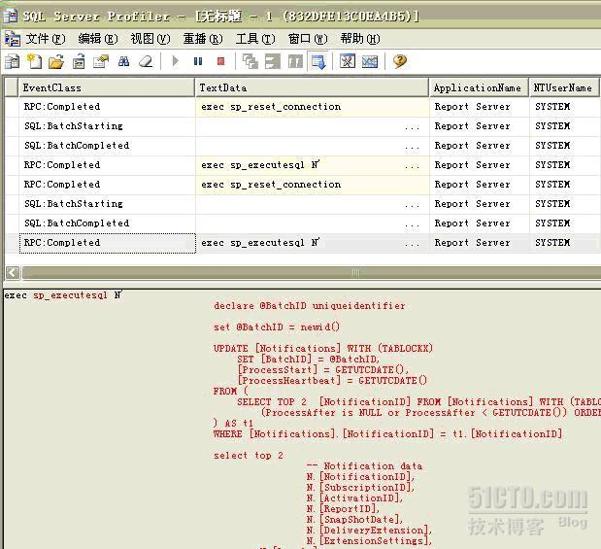Launch Database Engine Tuning Advisor icon
601x549 pixels.
[347, 61]
